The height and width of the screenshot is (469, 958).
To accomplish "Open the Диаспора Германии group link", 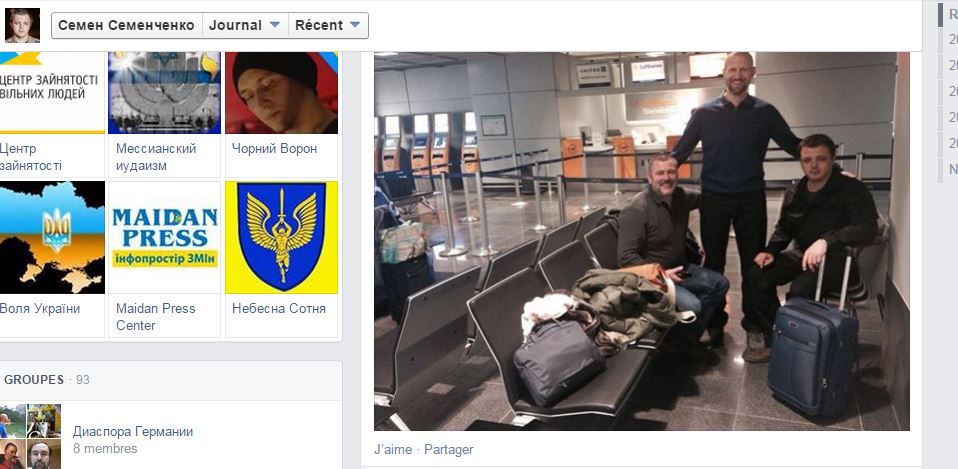I will (x=133, y=432).
